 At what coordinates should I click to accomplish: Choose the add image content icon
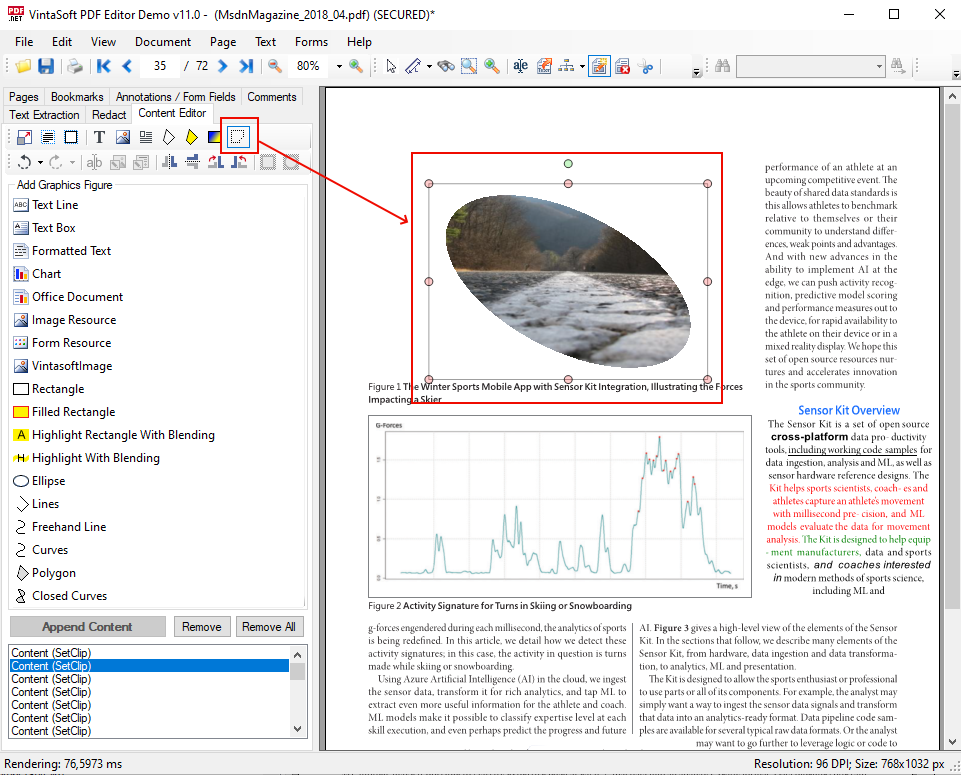click(x=123, y=137)
